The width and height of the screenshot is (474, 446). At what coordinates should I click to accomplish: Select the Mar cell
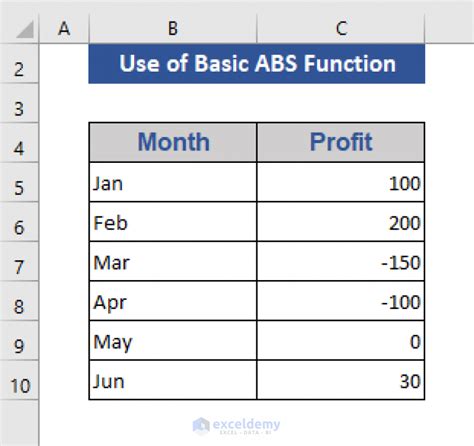(x=173, y=261)
